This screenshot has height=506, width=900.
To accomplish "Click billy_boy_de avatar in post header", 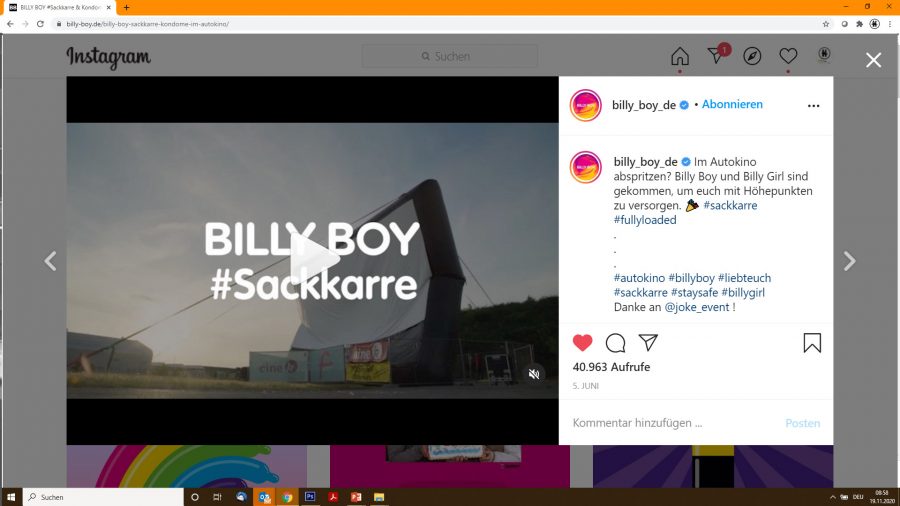I will 585,106.
